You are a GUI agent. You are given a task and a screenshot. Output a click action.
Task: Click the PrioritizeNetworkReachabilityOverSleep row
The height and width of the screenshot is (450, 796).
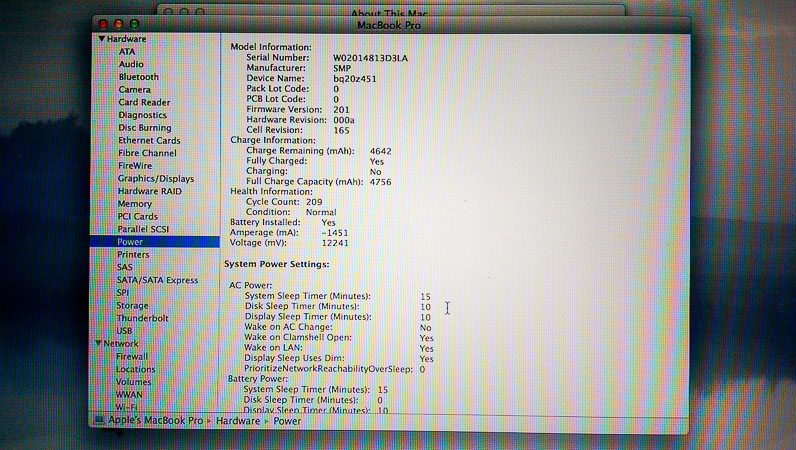point(335,369)
